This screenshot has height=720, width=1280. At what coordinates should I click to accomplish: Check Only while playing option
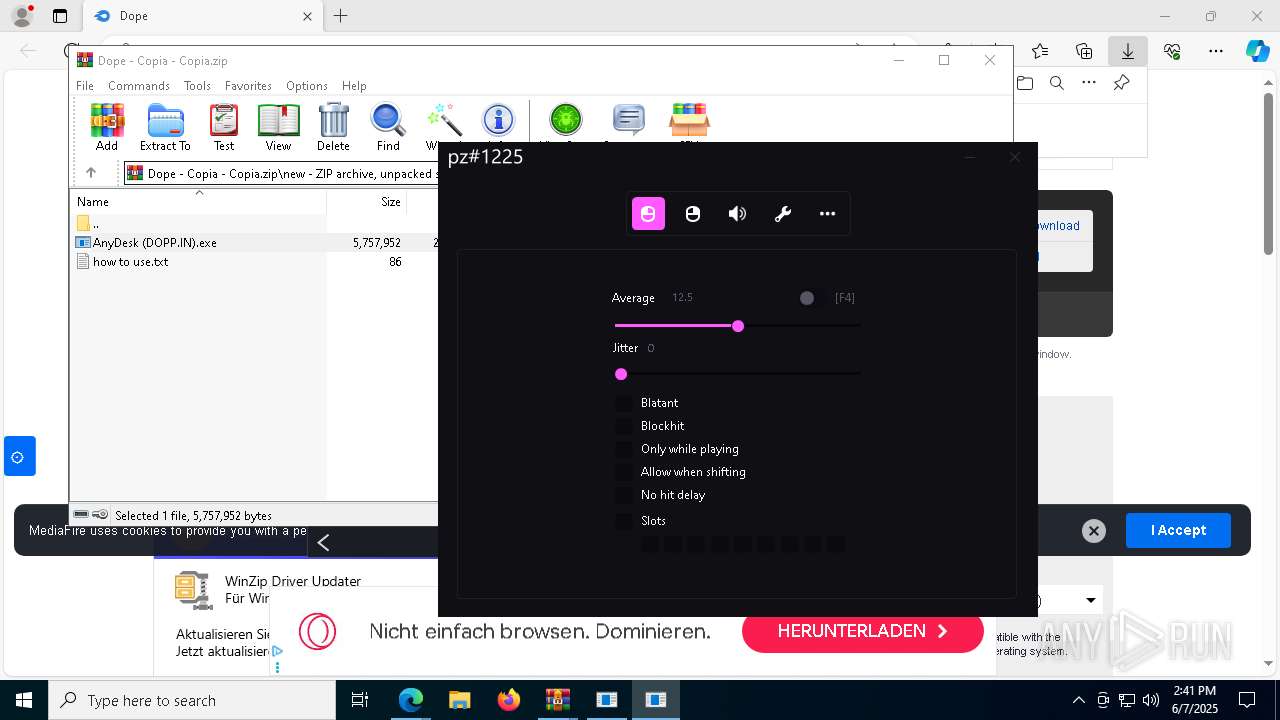(x=624, y=449)
